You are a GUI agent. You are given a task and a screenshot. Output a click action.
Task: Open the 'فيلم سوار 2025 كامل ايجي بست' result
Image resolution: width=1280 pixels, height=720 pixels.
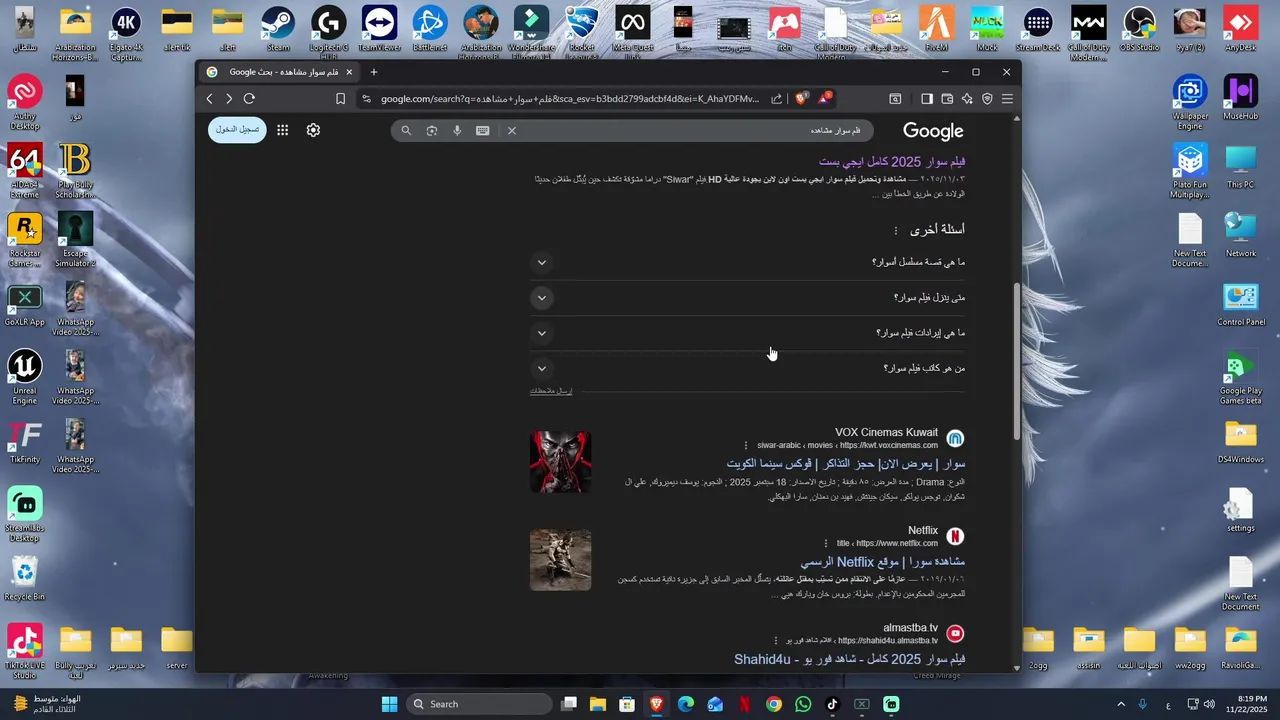[x=892, y=162]
